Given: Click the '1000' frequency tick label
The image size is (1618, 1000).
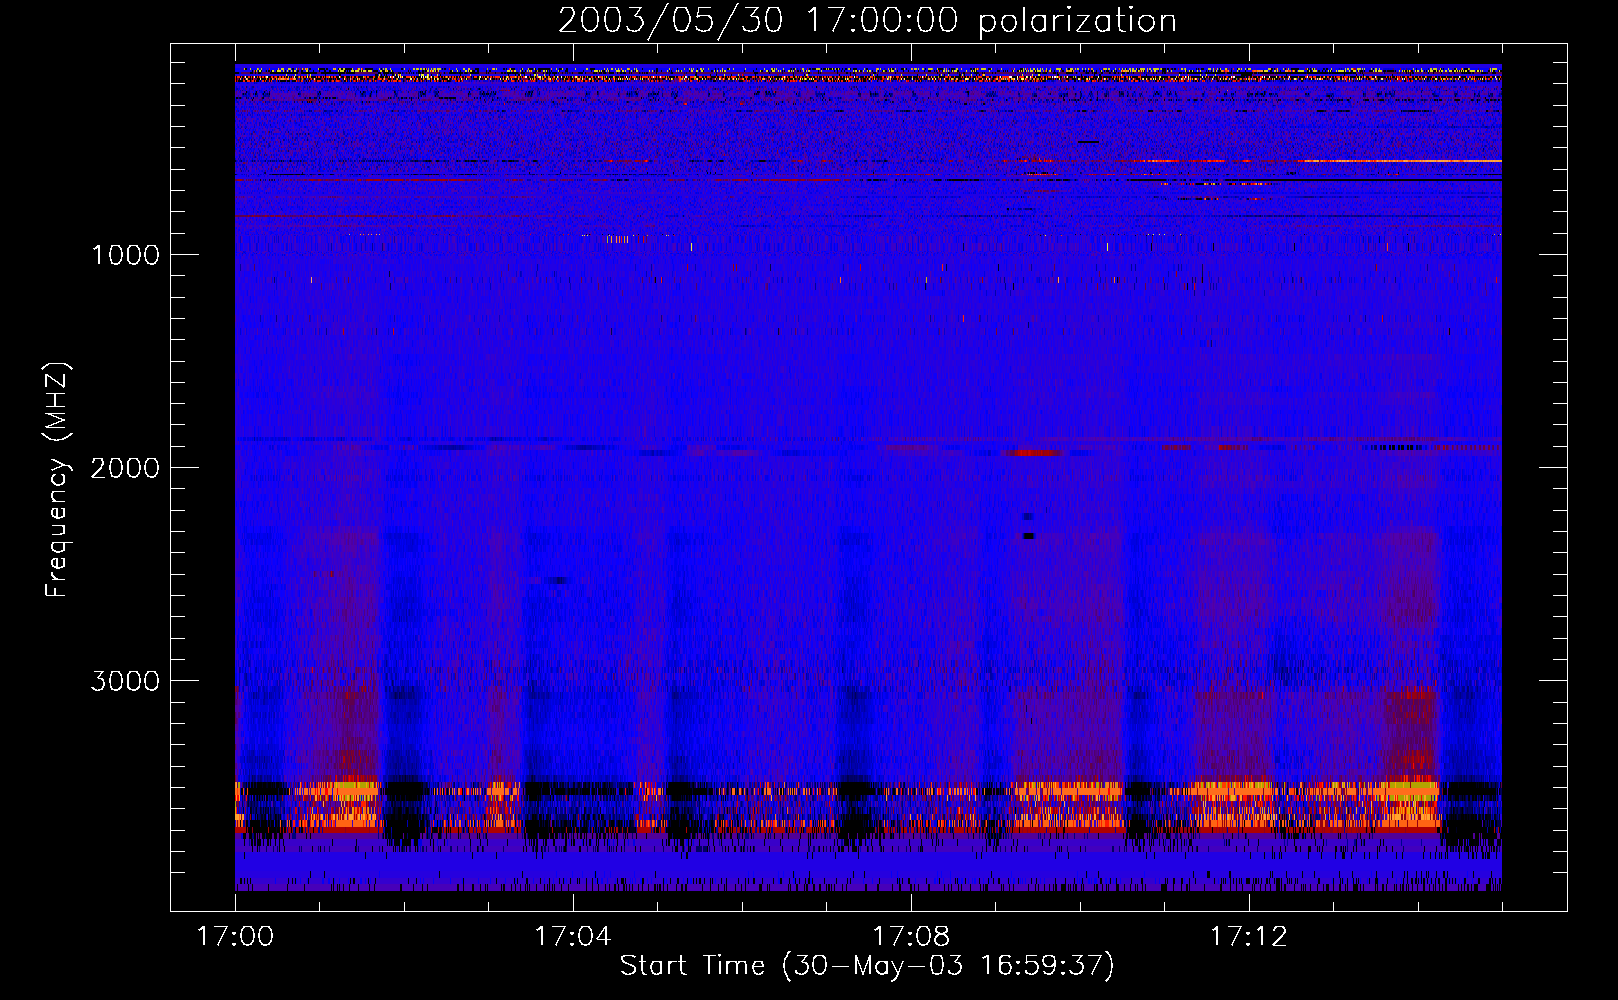Looking at the screenshot, I should (x=126, y=255).
